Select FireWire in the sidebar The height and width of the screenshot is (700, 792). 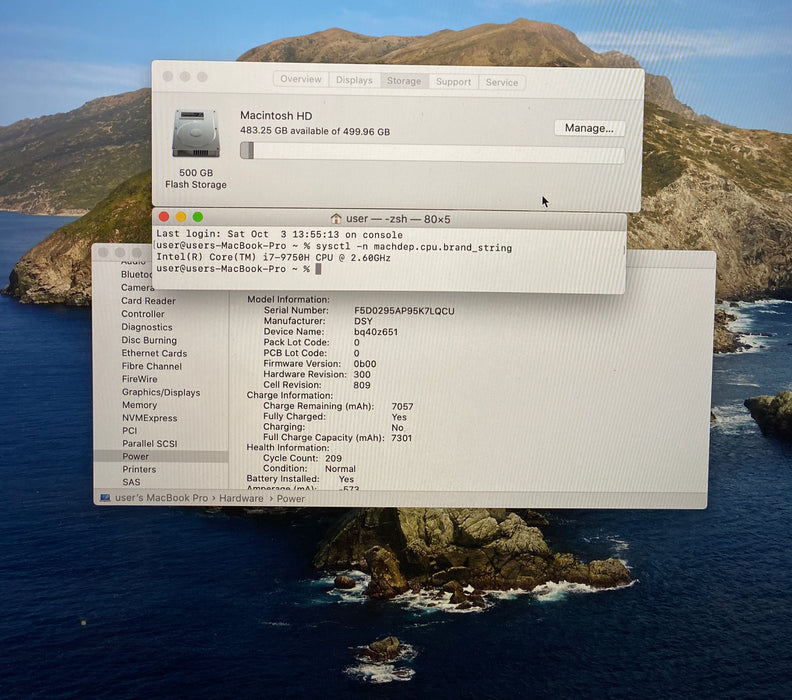pyautogui.click(x=139, y=379)
